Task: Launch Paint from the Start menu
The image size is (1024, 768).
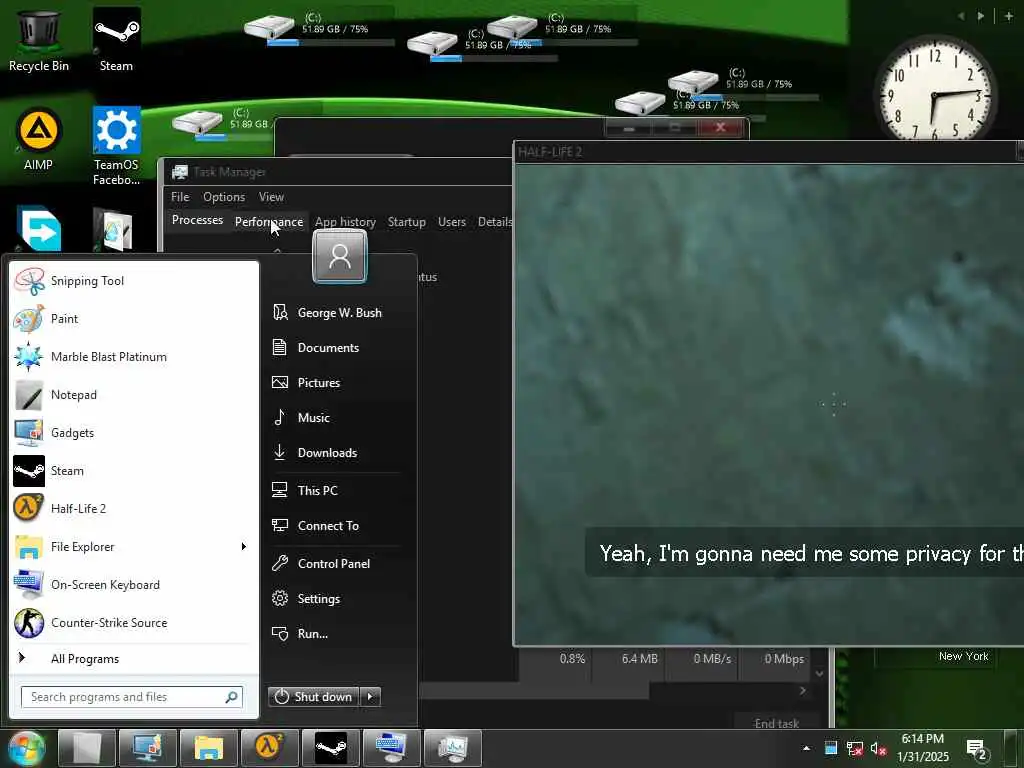Action: (x=134, y=319)
